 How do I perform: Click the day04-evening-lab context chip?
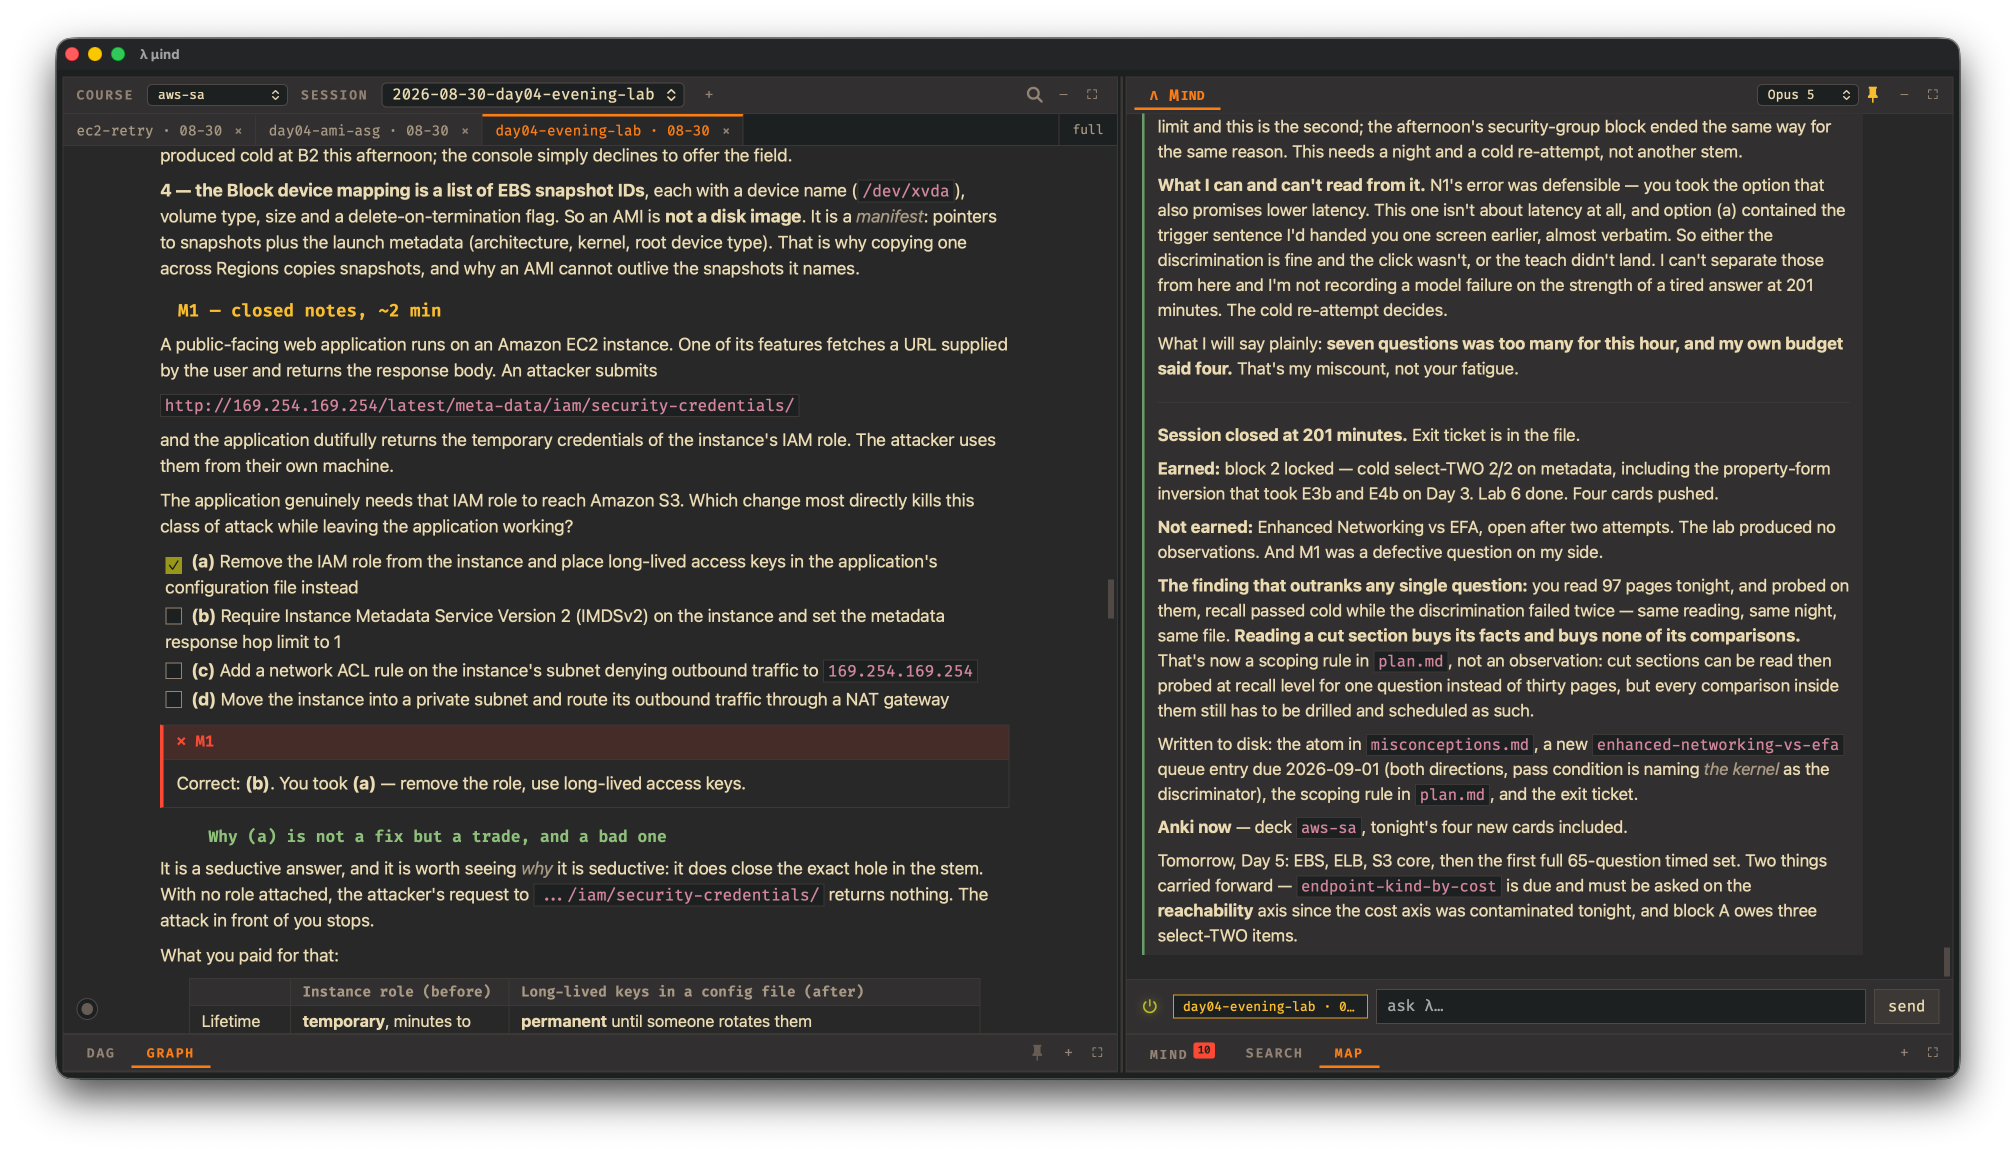point(1269,1006)
